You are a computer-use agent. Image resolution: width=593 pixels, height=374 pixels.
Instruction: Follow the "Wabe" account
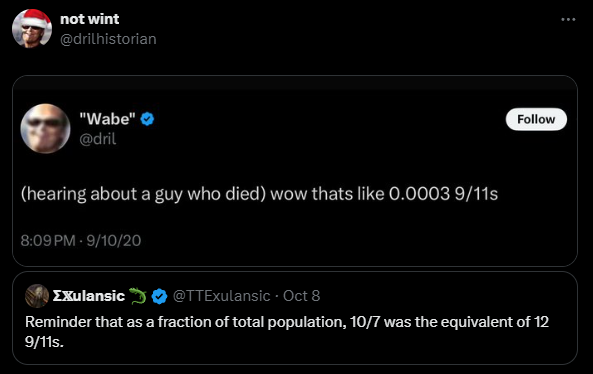536,119
